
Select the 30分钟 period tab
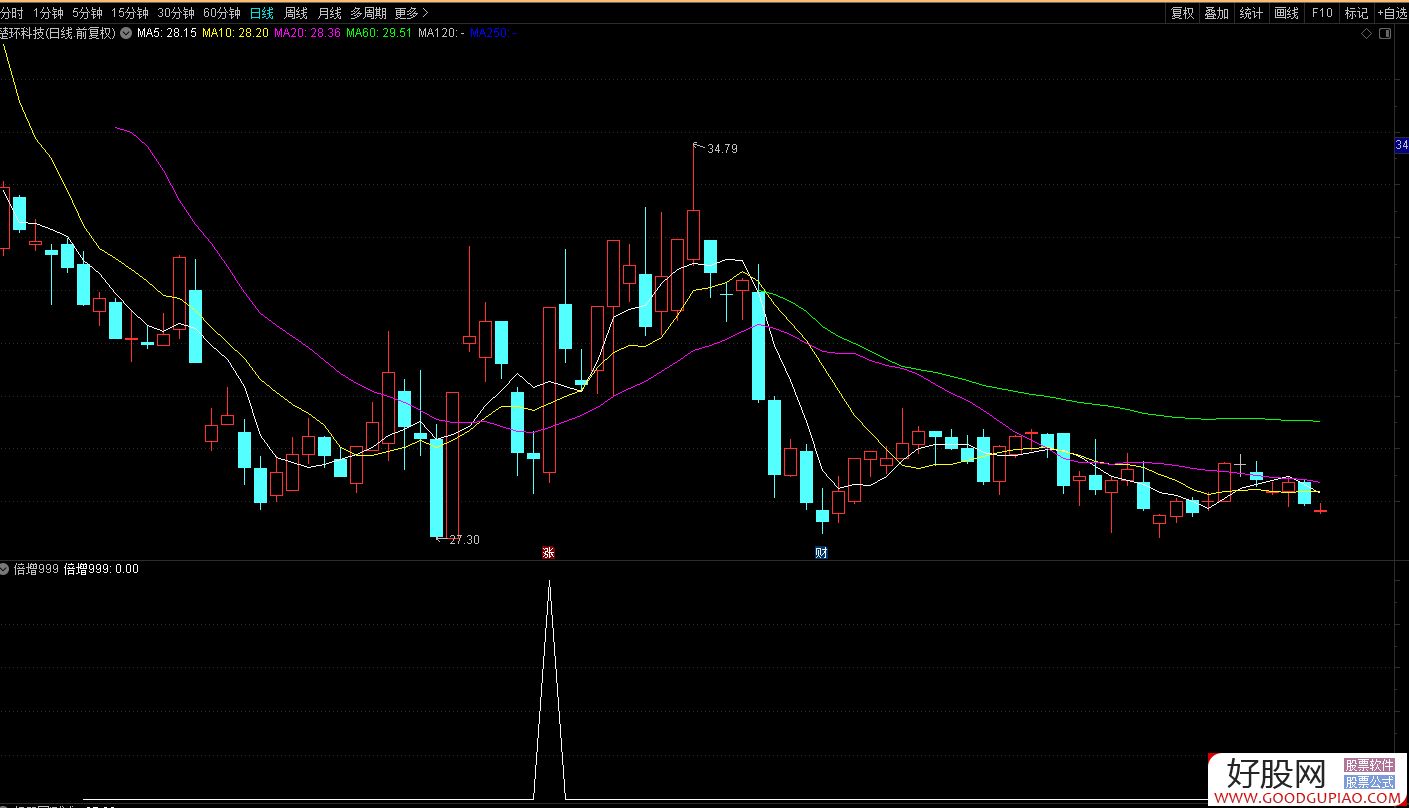(175, 13)
